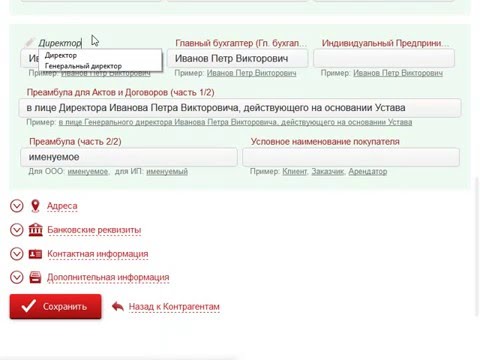Expand the Банковские реквизиты chevron
480x360 pixels.
pos(17,230)
